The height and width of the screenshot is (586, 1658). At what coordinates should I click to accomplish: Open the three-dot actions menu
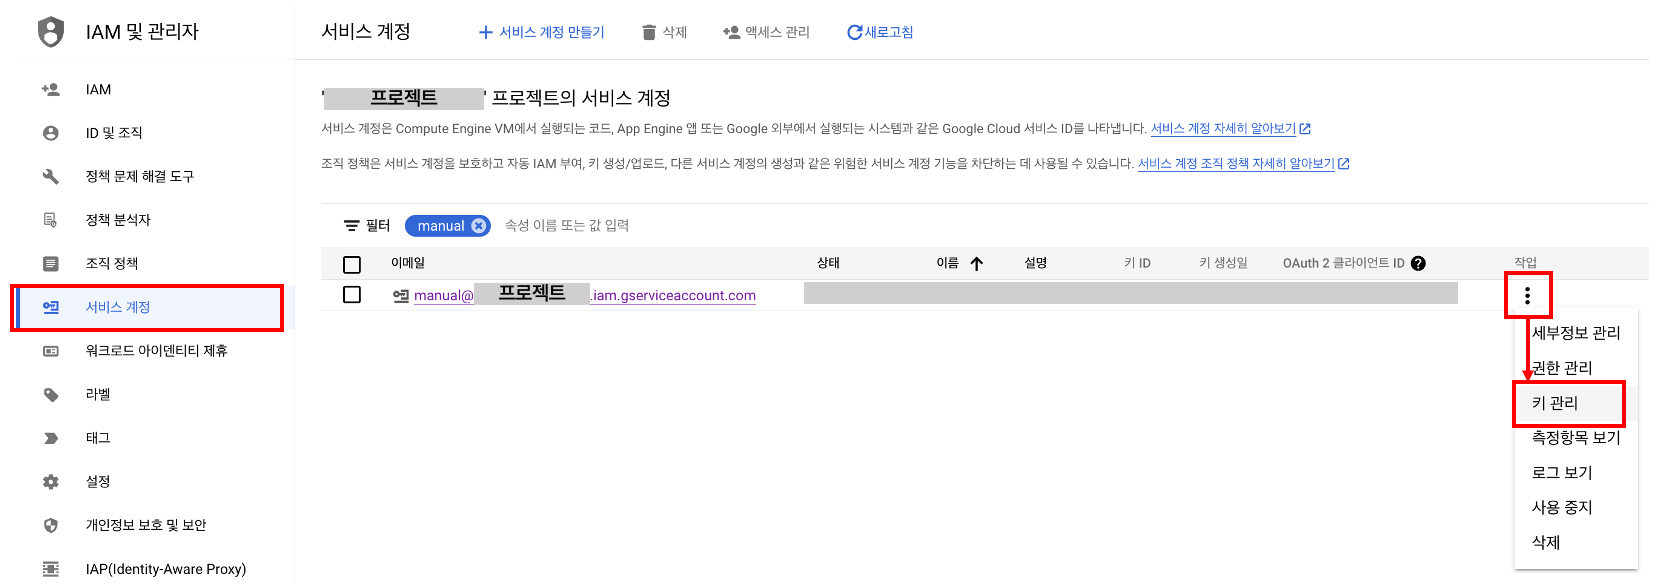point(1527,295)
